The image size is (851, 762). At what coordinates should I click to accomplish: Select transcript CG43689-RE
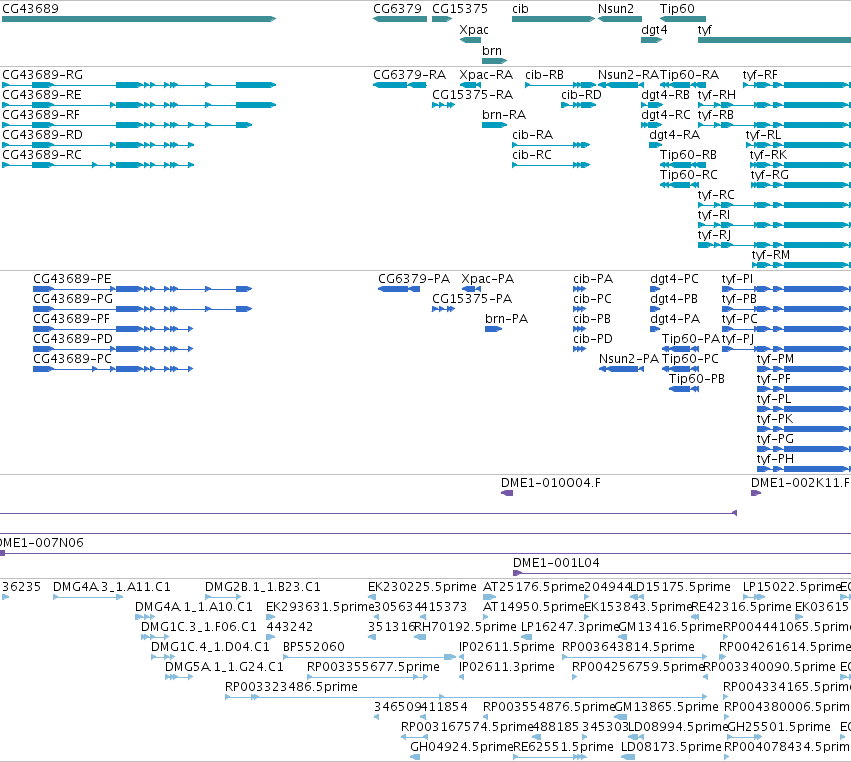pyautogui.click(x=139, y=105)
